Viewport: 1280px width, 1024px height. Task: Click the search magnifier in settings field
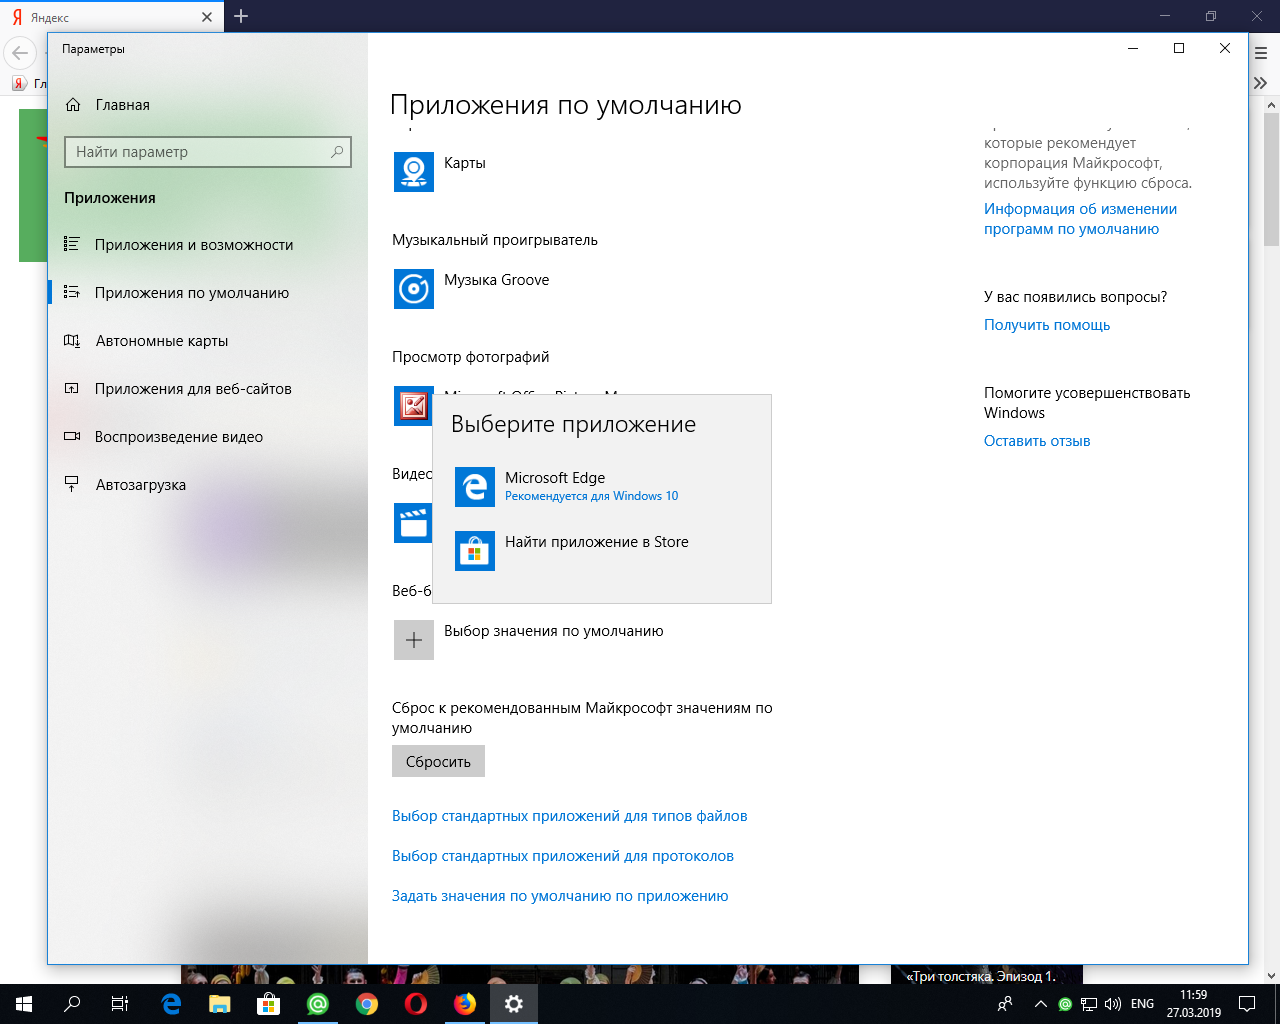tap(337, 152)
